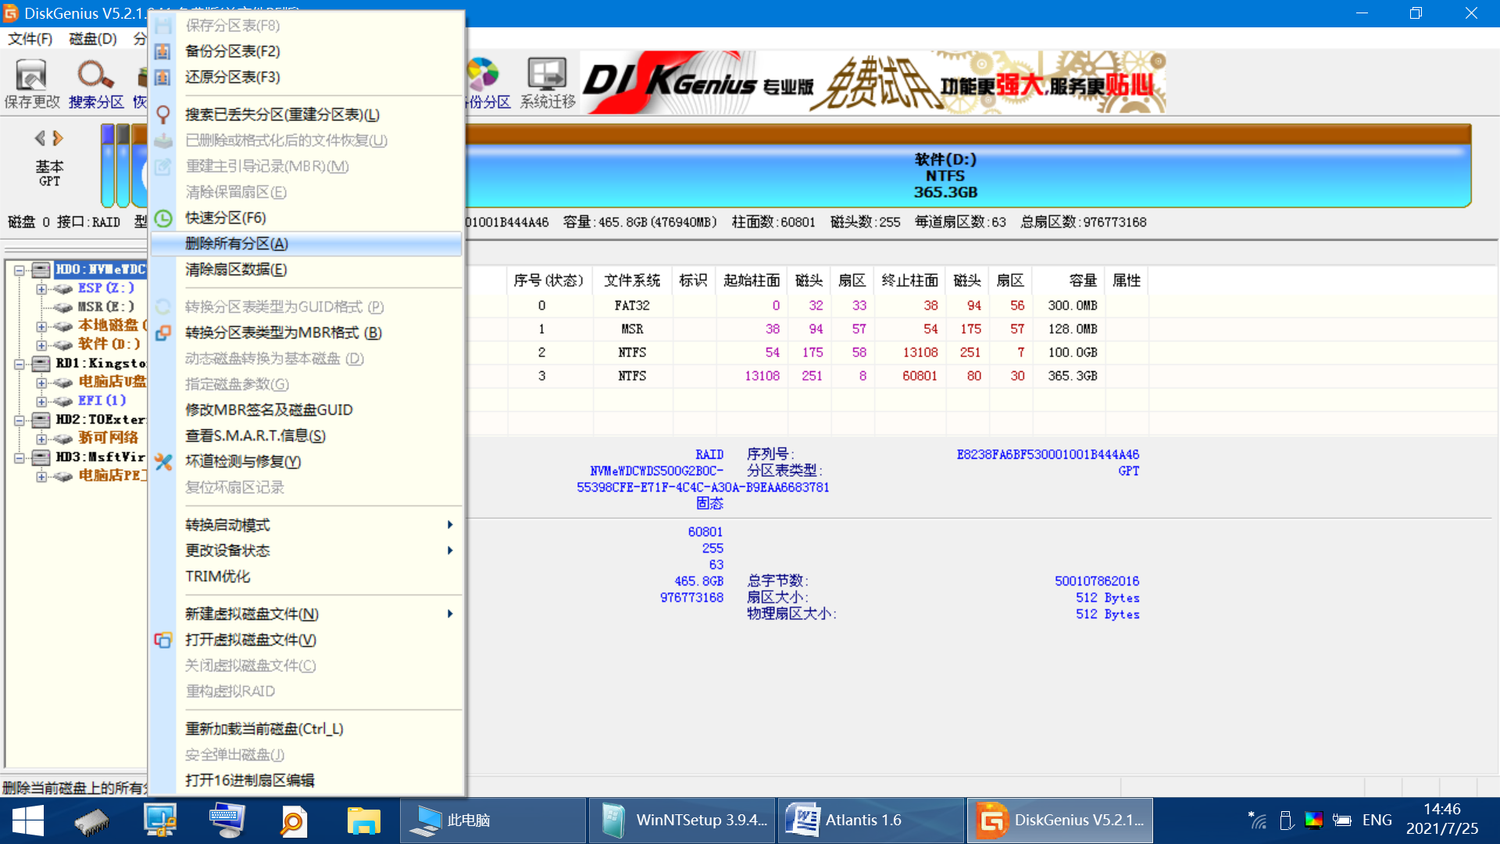Click Quick Partition clock icon (快速分区)
The height and width of the screenshot is (844, 1500).
coord(163,218)
